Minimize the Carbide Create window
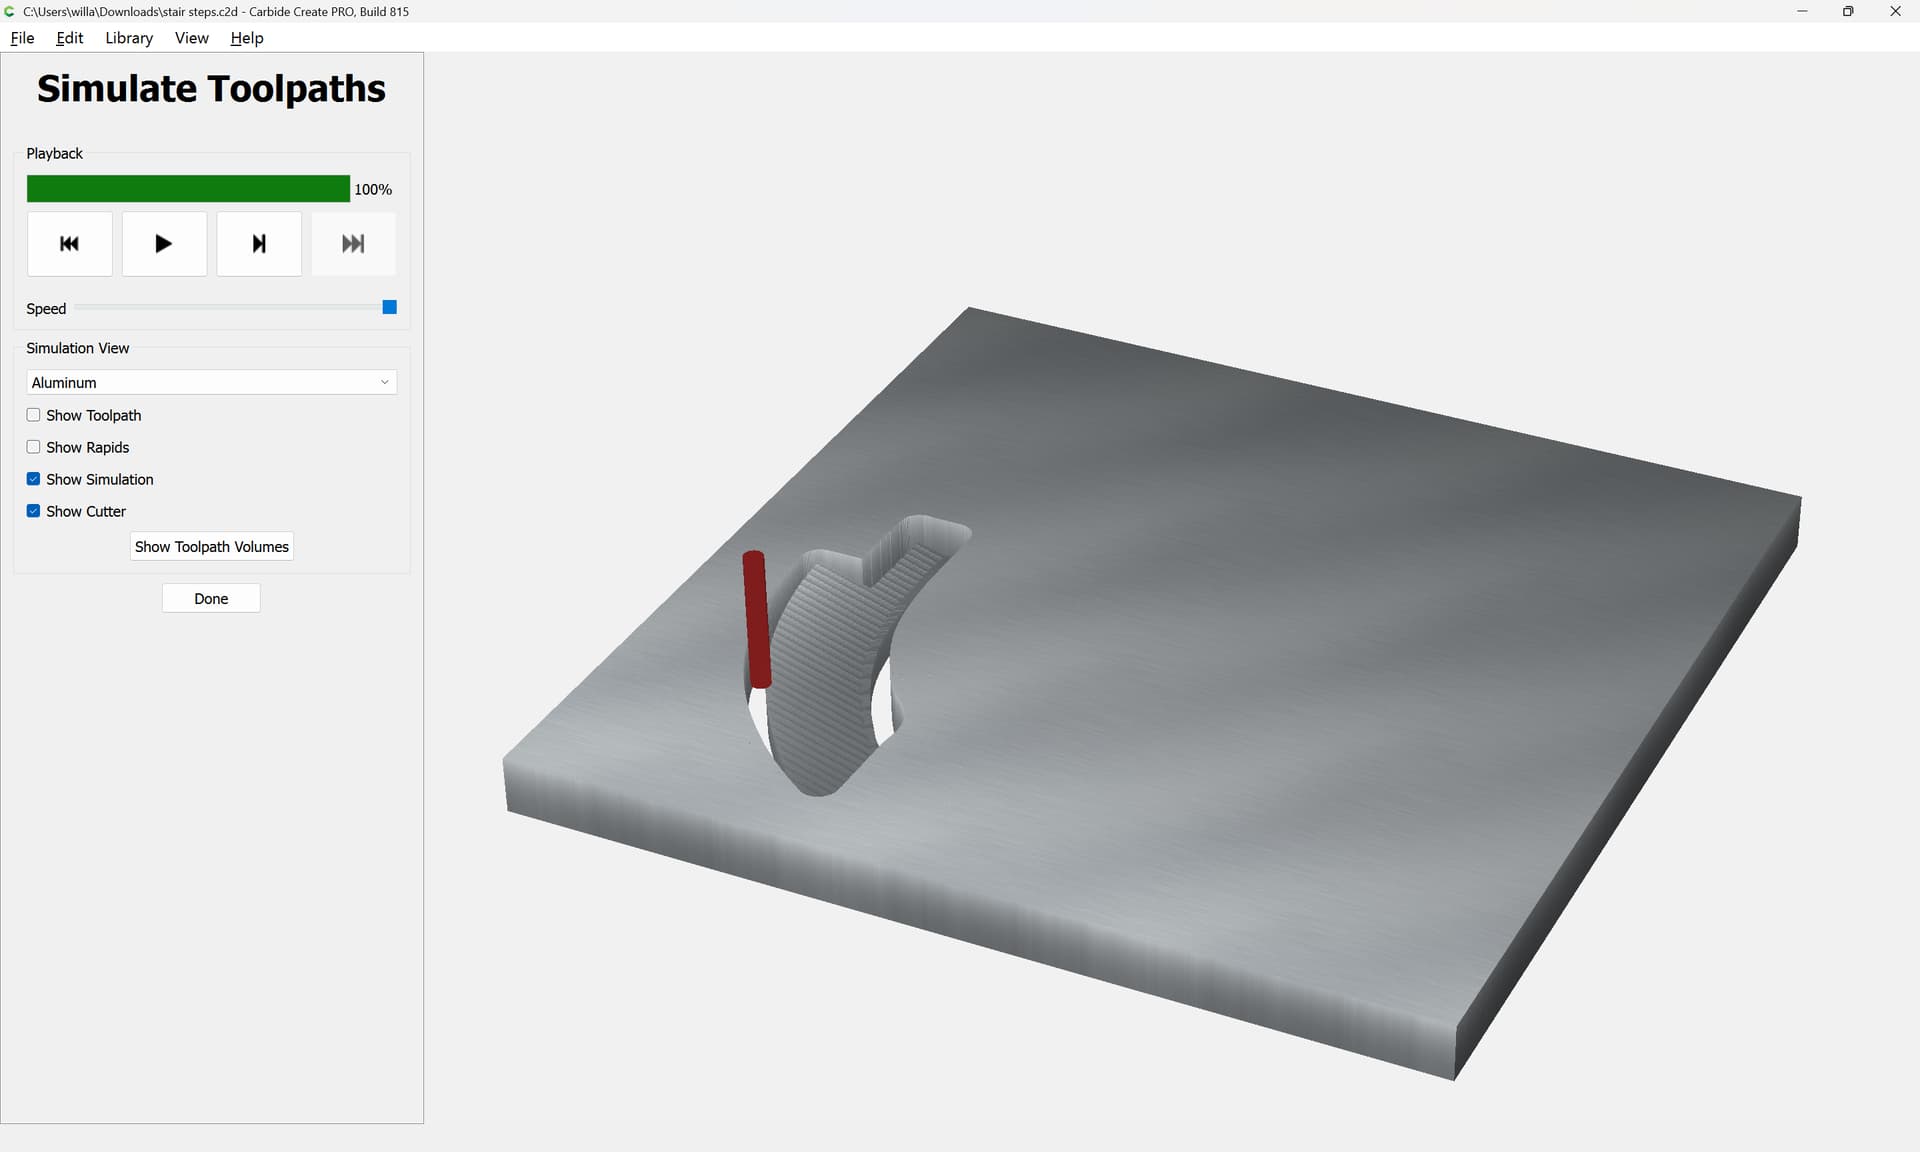 click(1802, 11)
